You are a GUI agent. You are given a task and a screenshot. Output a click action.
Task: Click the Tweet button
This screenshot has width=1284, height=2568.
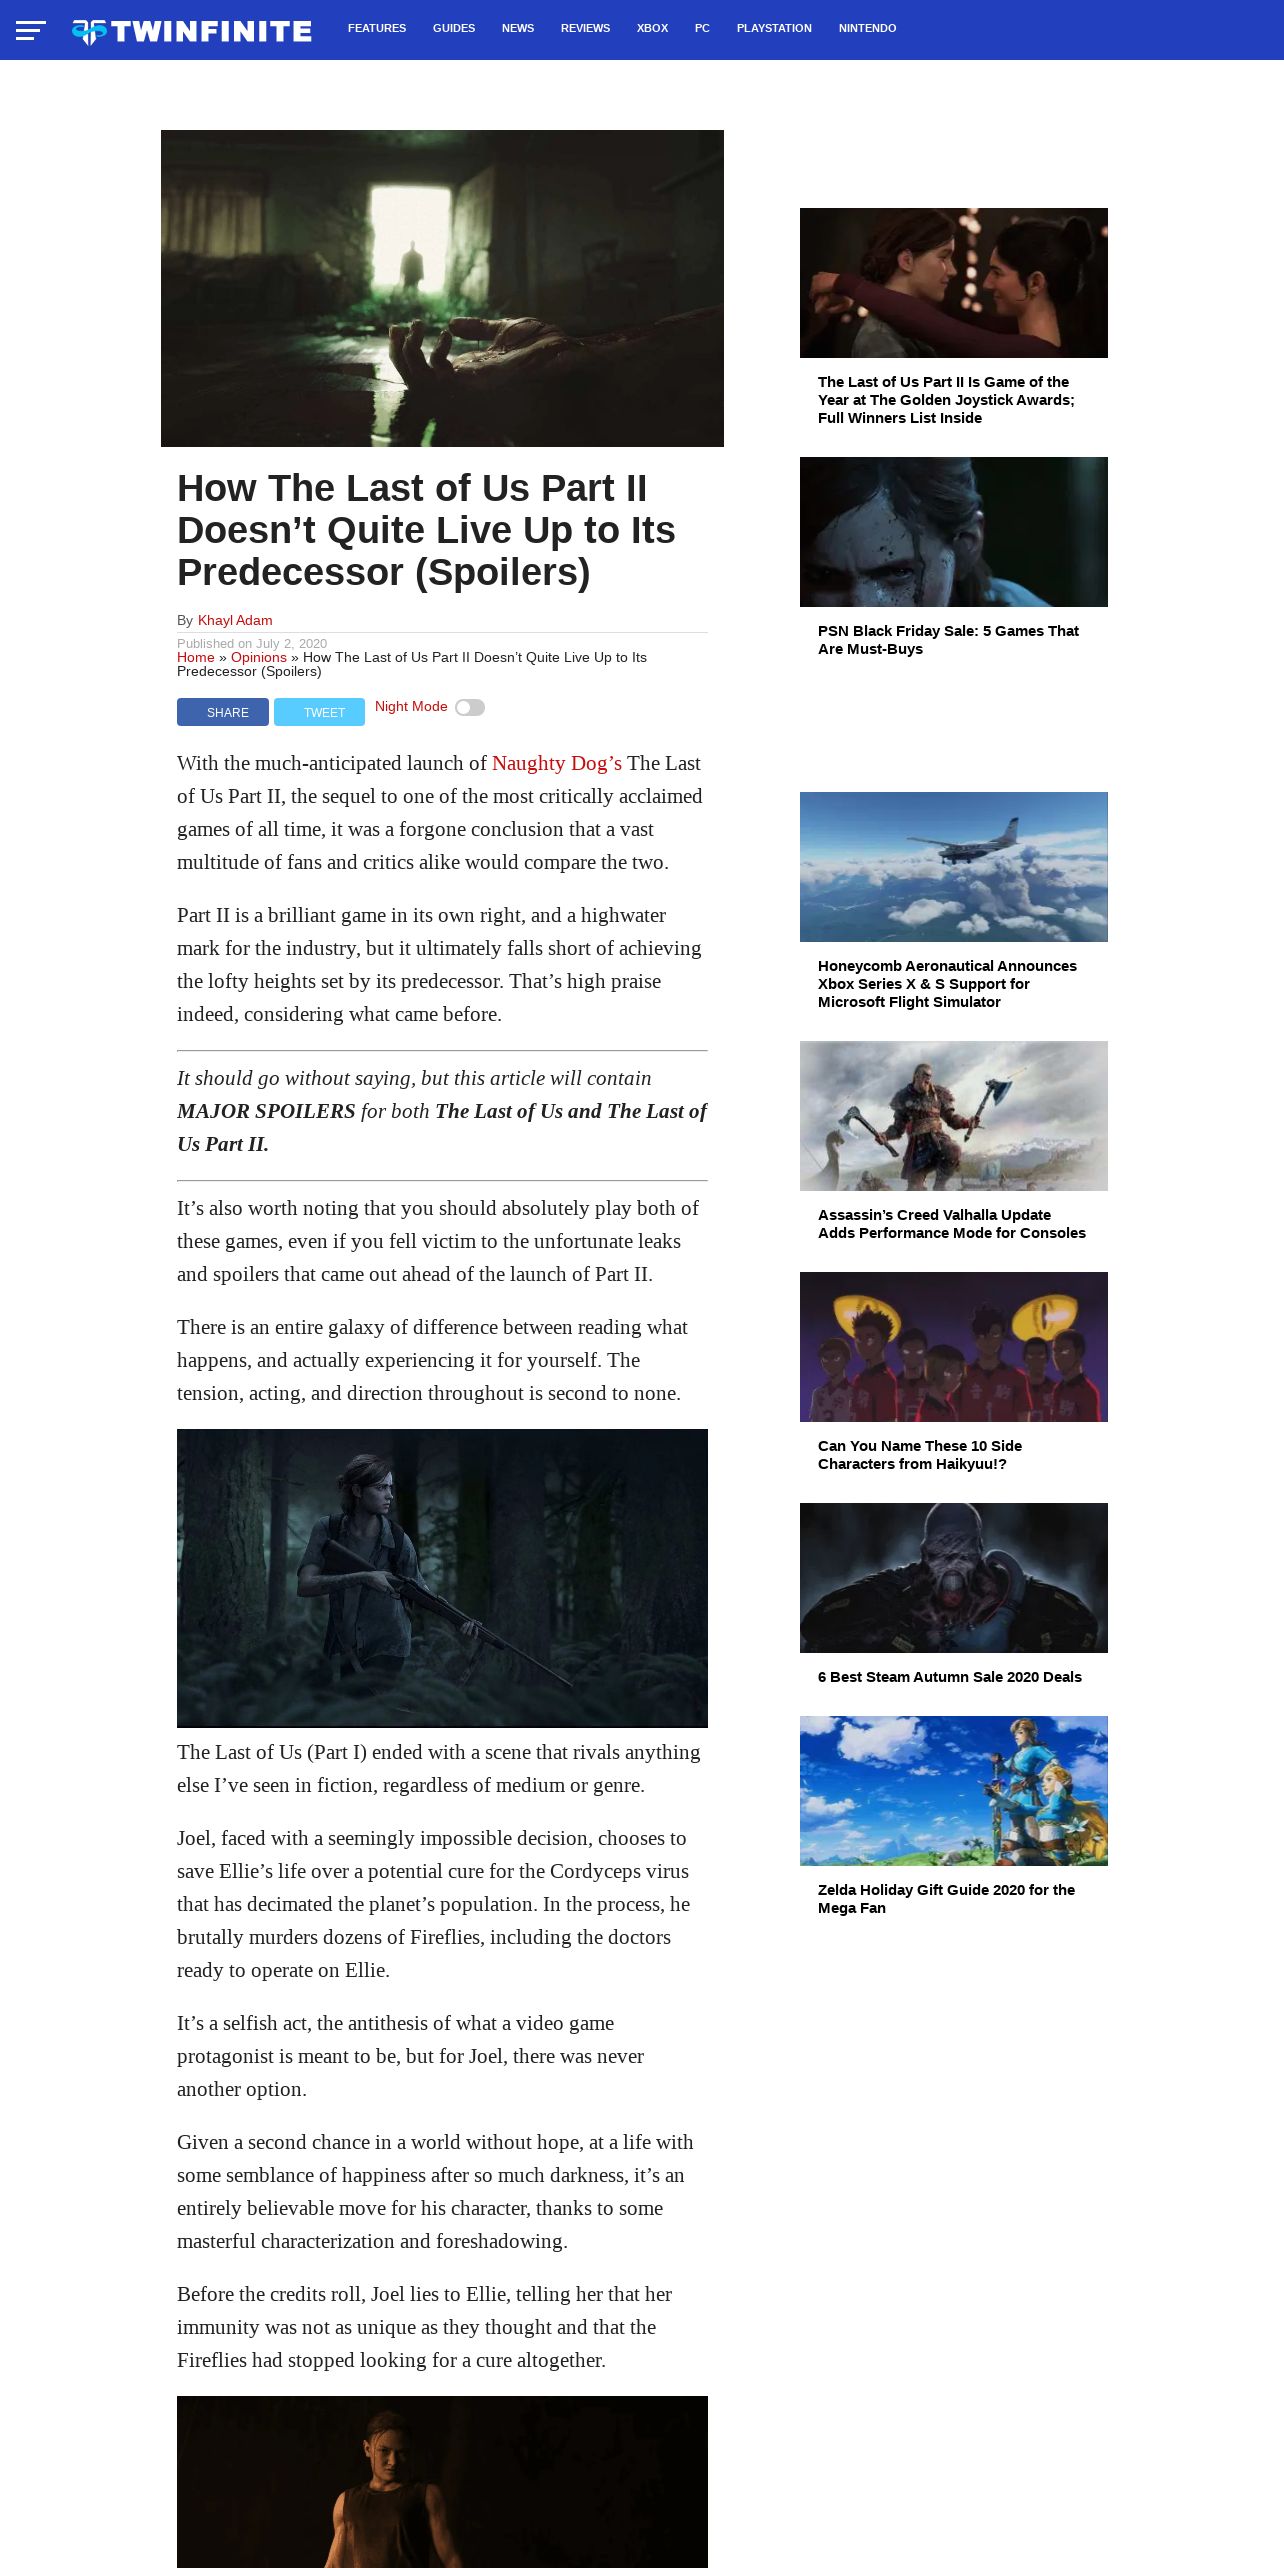point(319,712)
